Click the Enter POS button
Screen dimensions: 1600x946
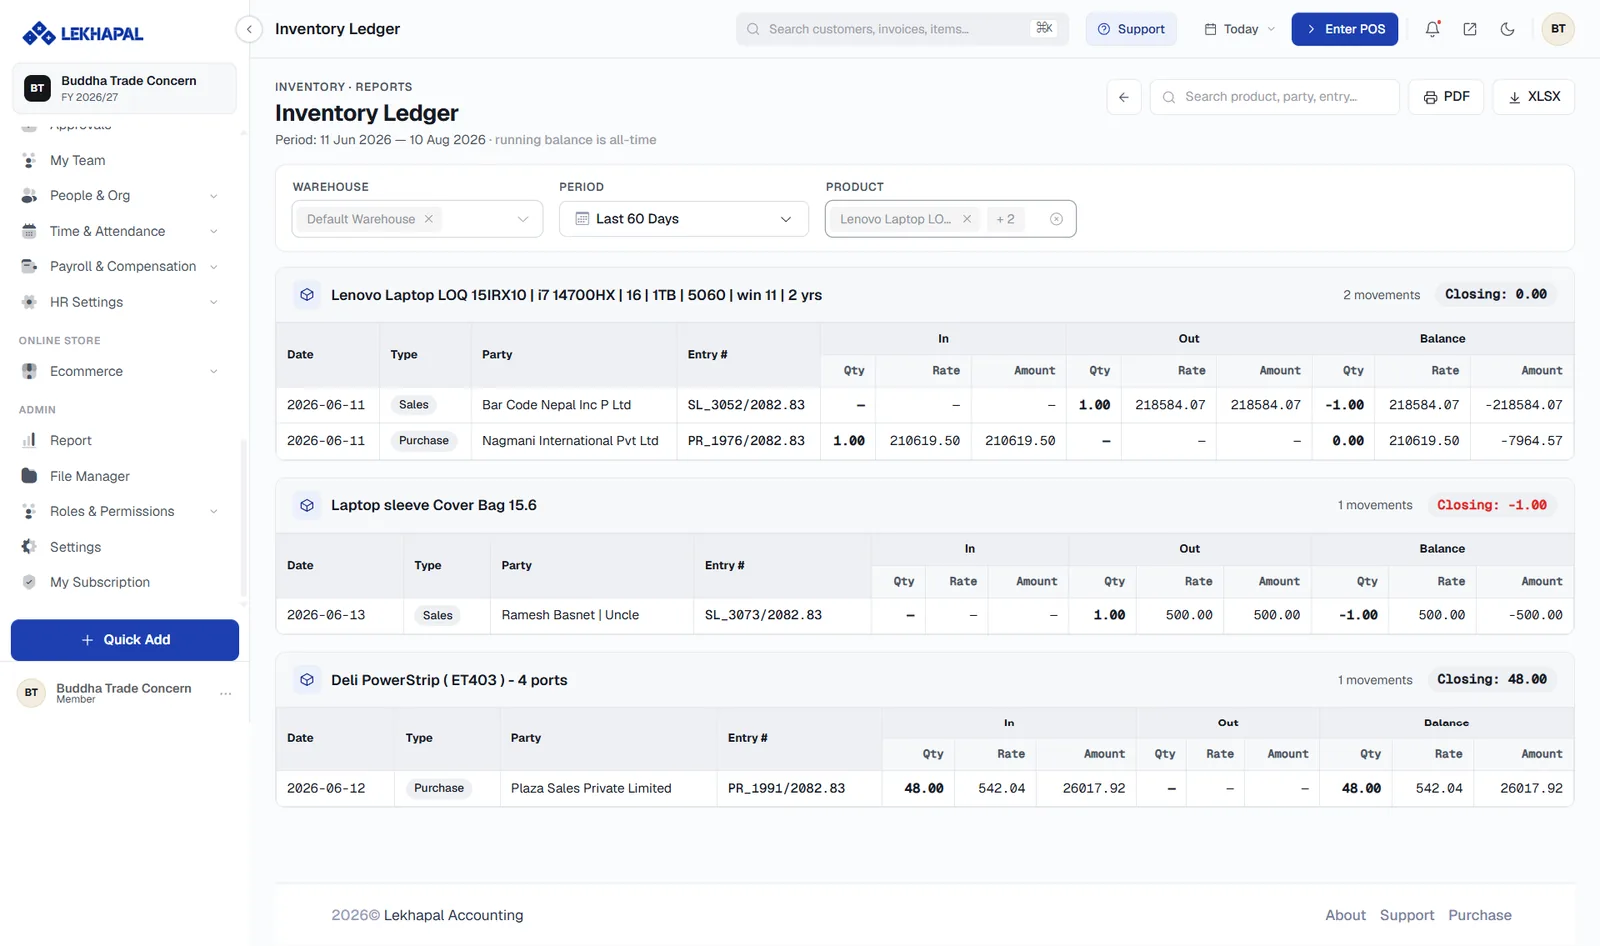(x=1345, y=29)
